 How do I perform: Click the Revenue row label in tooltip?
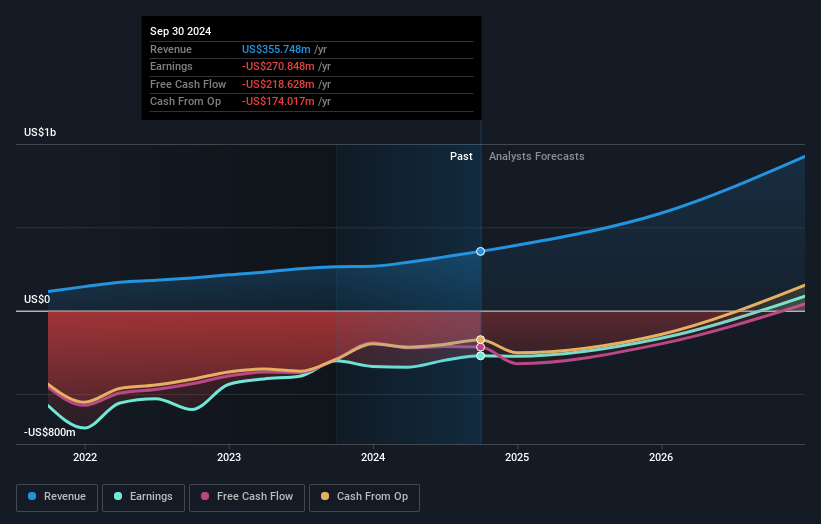pyautogui.click(x=171, y=49)
